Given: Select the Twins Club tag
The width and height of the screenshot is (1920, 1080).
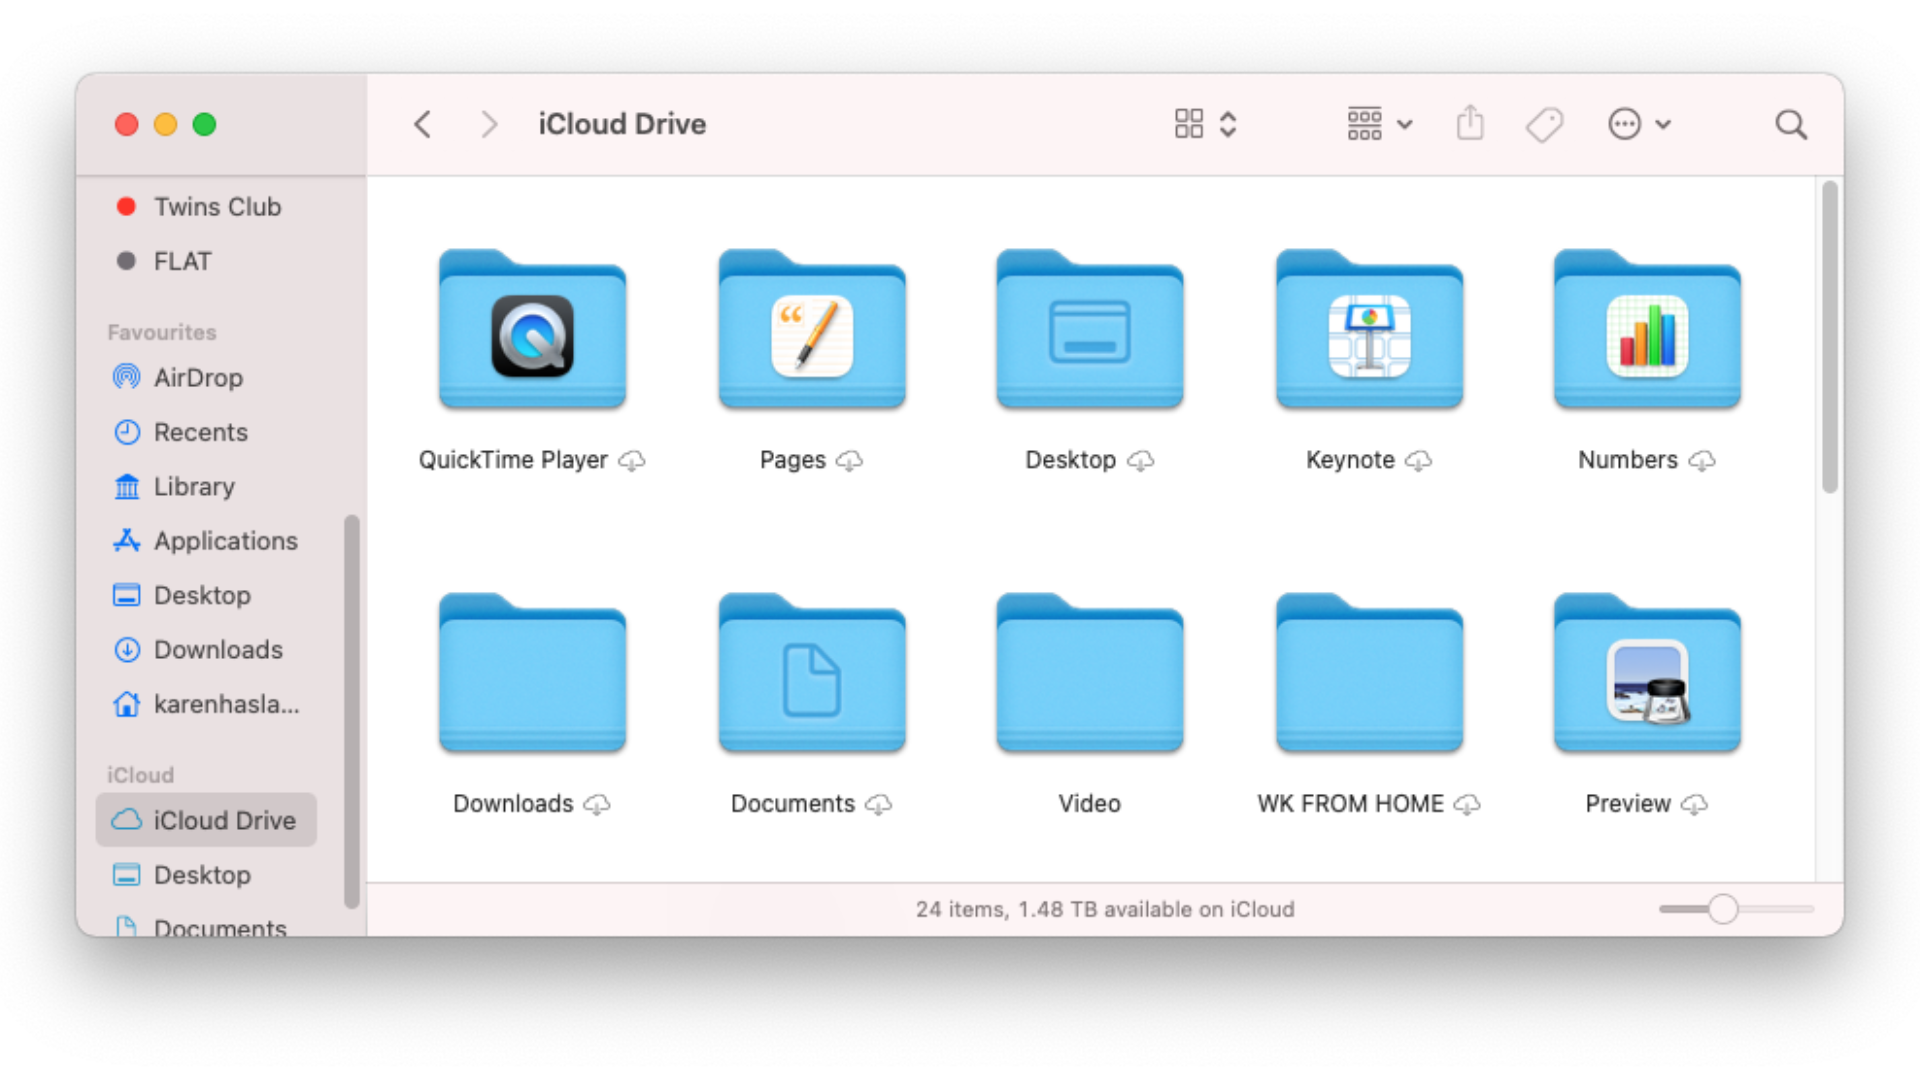Looking at the screenshot, I should click(217, 207).
